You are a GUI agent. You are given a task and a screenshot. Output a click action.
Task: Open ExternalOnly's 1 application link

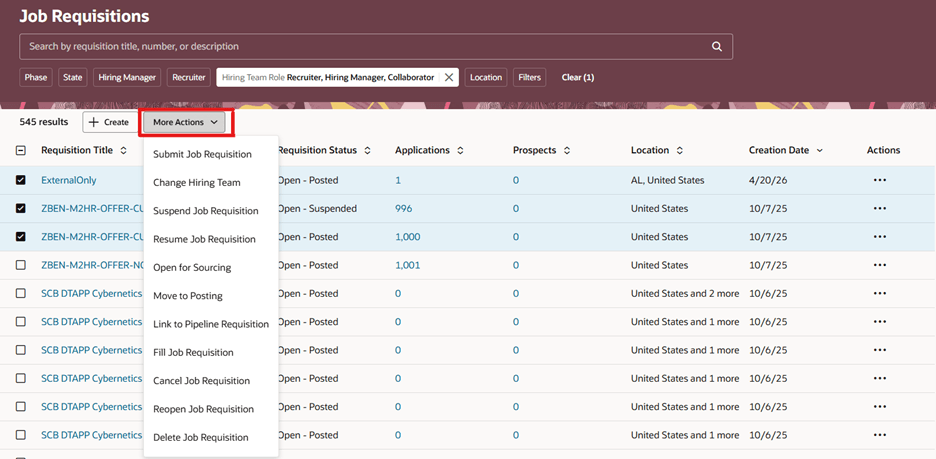click(398, 180)
